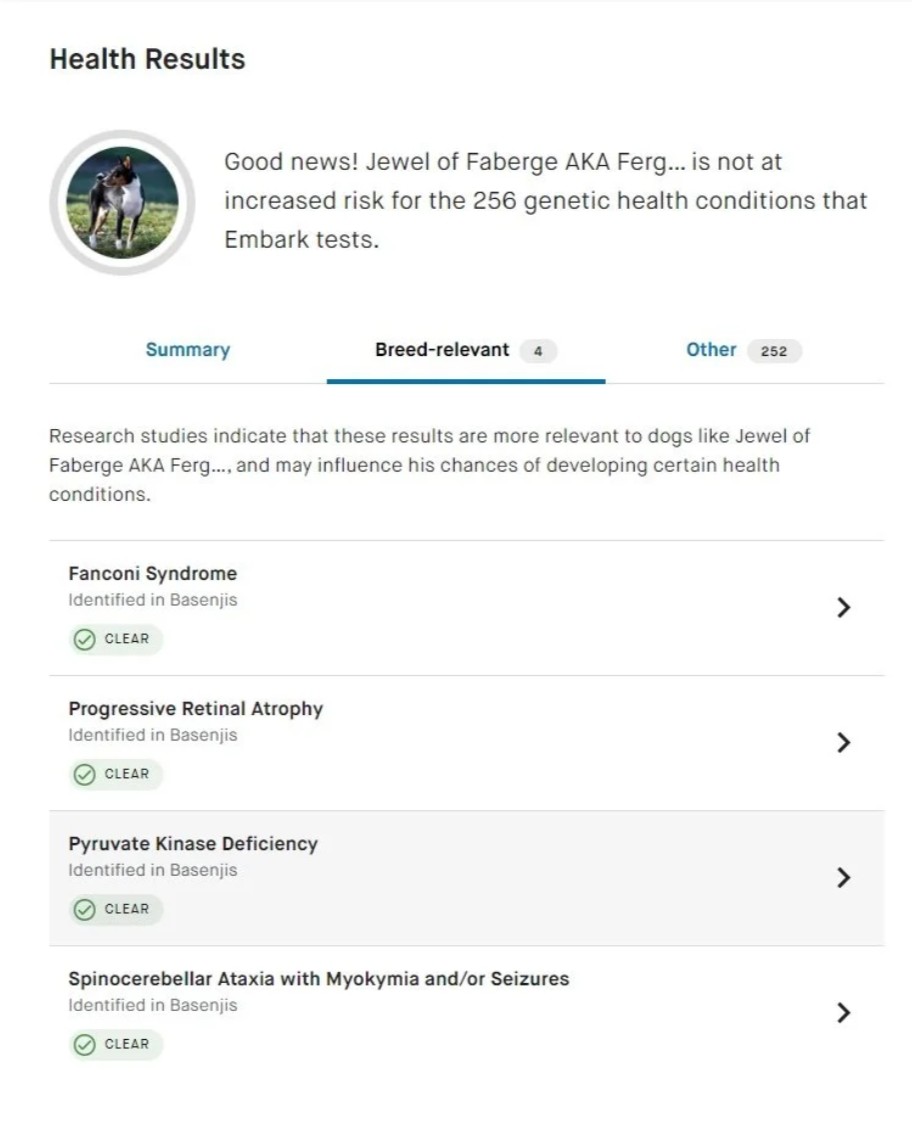The height and width of the screenshot is (1133, 912).
Task: Switch to the Summary tab
Action: (x=187, y=350)
